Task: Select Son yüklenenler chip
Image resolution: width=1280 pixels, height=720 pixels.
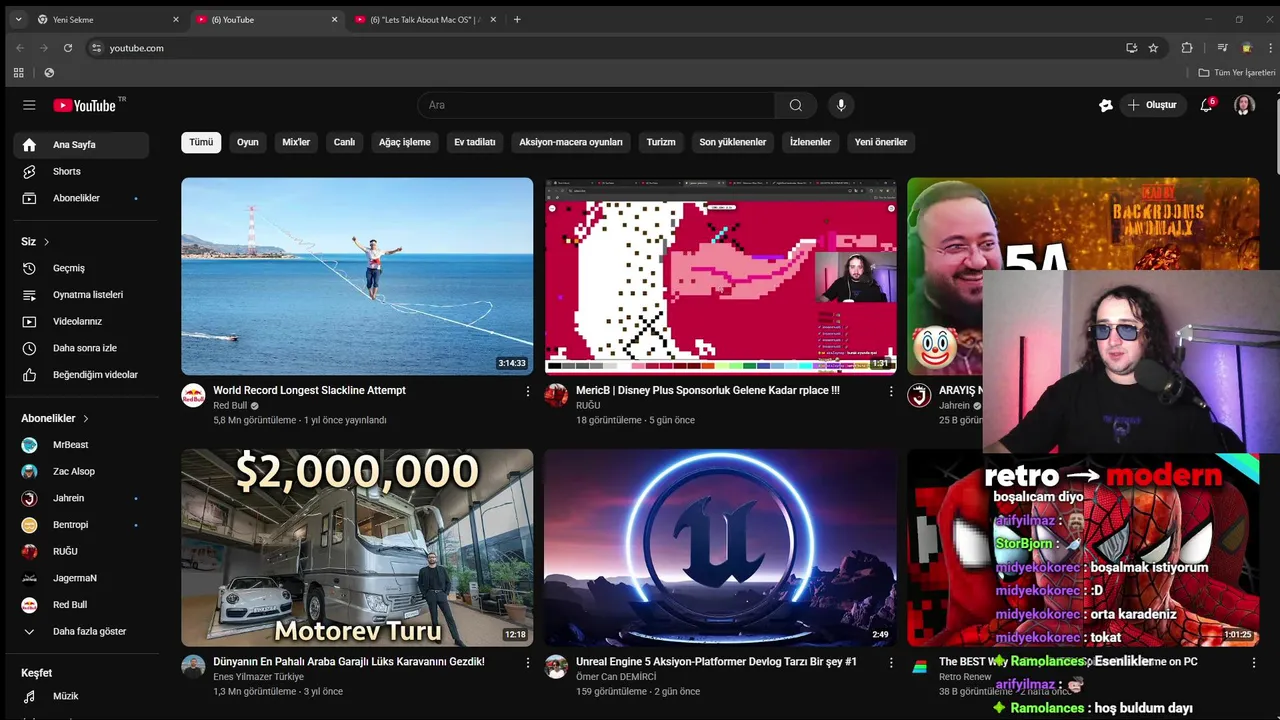Action: click(x=733, y=142)
